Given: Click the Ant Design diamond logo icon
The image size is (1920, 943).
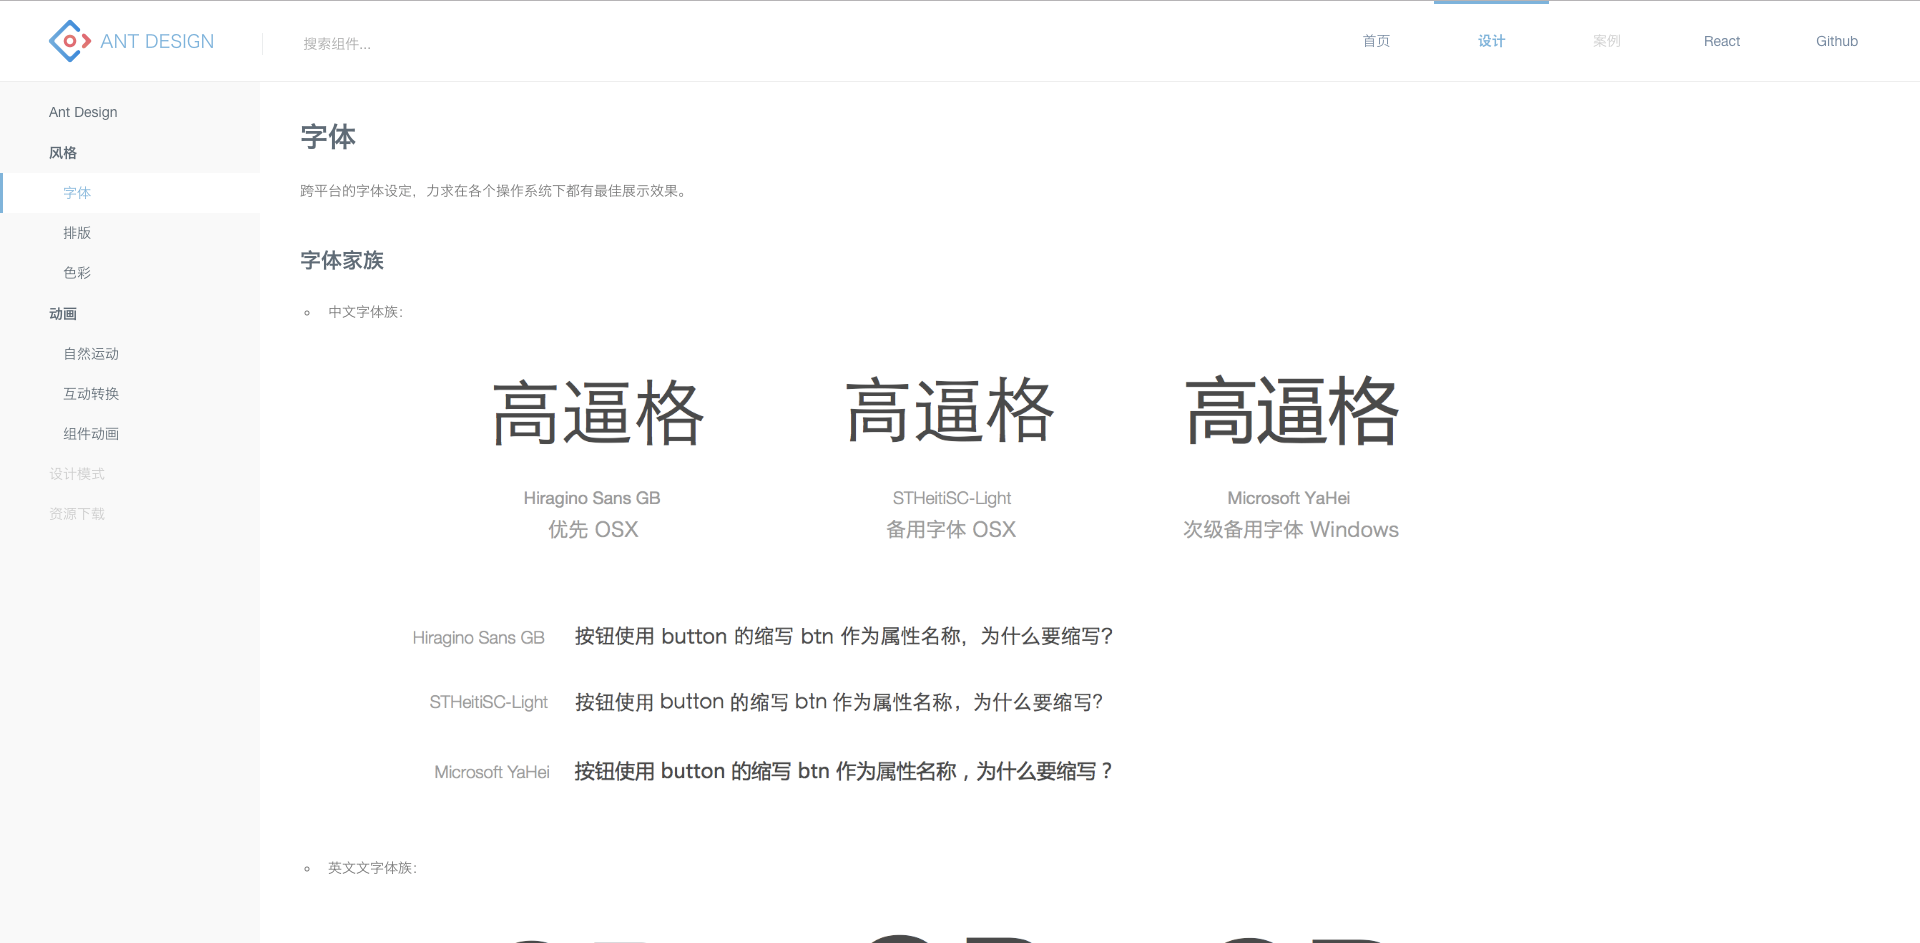Looking at the screenshot, I should click(x=70, y=41).
